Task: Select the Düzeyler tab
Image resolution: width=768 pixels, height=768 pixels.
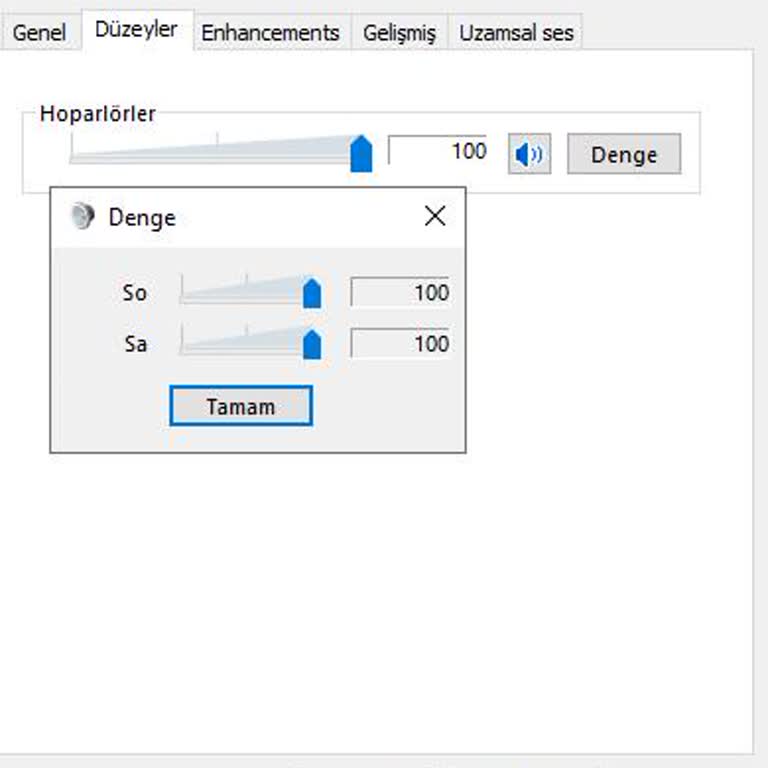Action: pyautogui.click(x=136, y=30)
